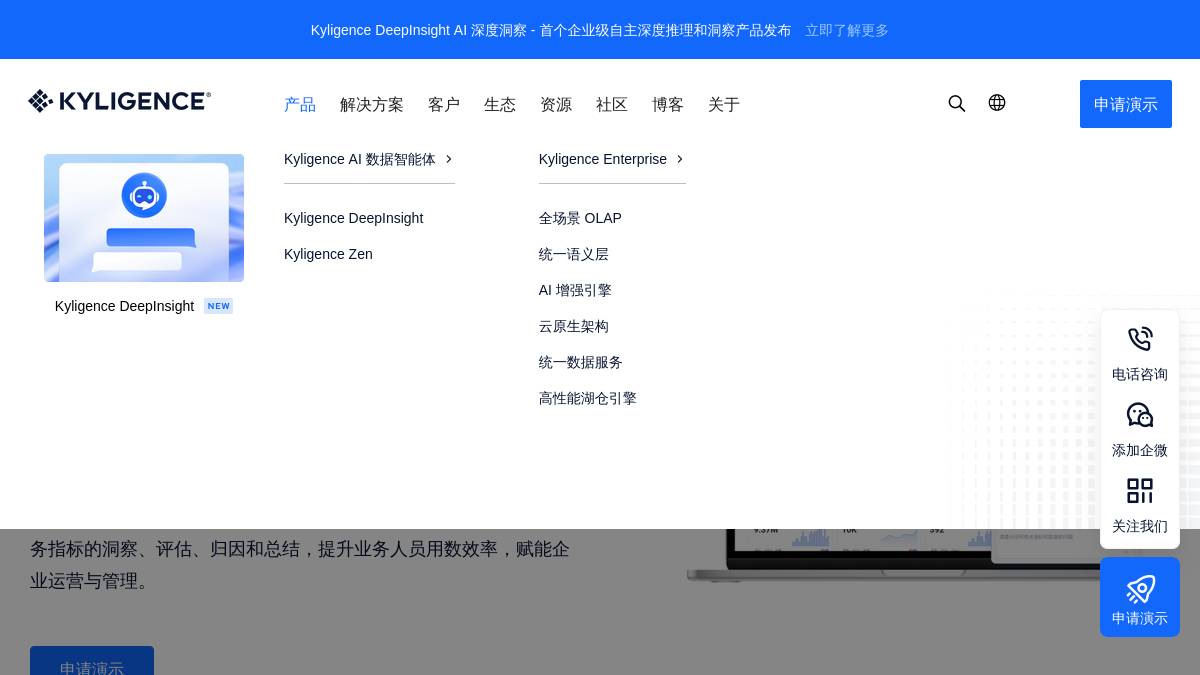The width and height of the screenshot is (1200, 675).
Task: Open 云原生架构 link
Action: [x=574, y=326]
